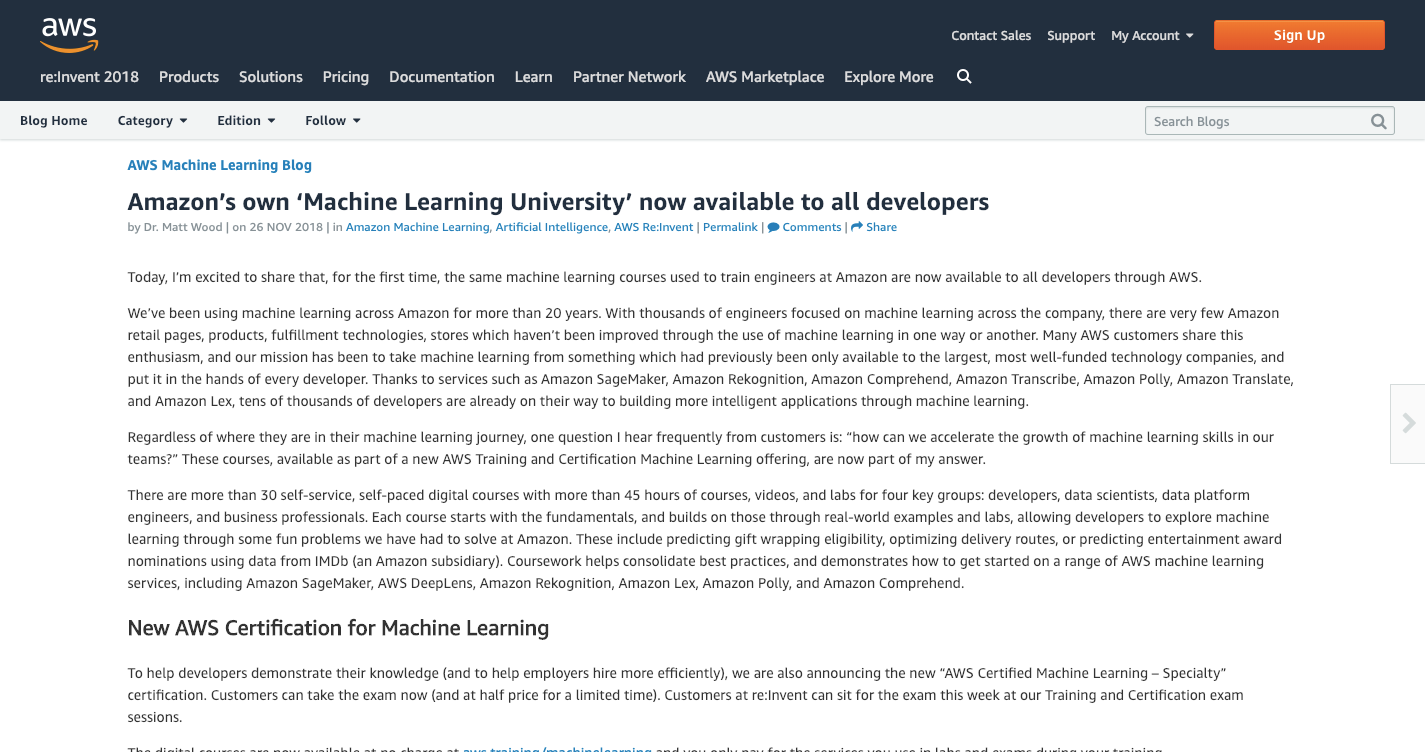Open the Learn menu item
1425x752 pixels.
click(534, 77)
